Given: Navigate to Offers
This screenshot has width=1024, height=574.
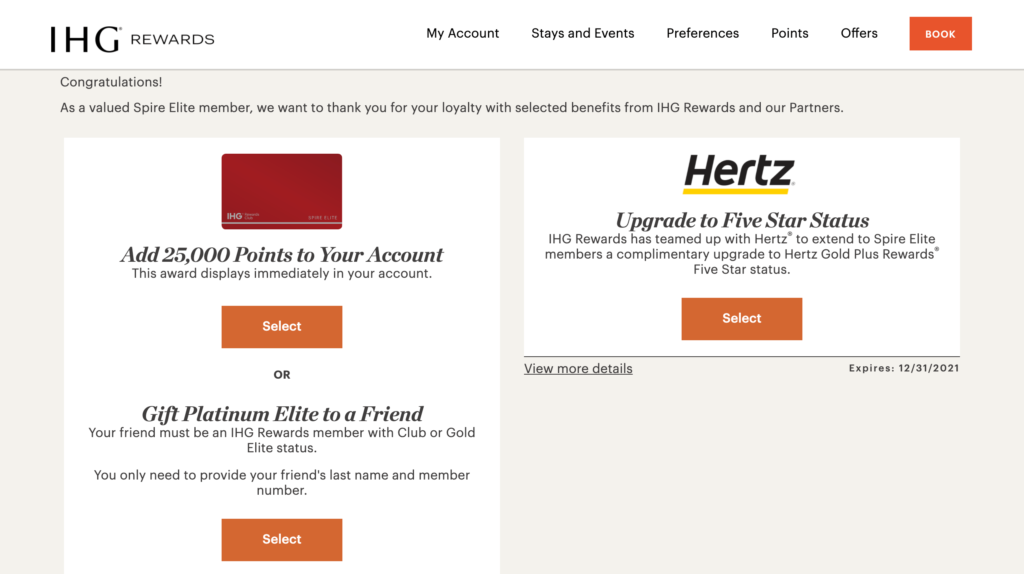Looking at the screenshot, I should pyautogui.click(x=859, y=33).
